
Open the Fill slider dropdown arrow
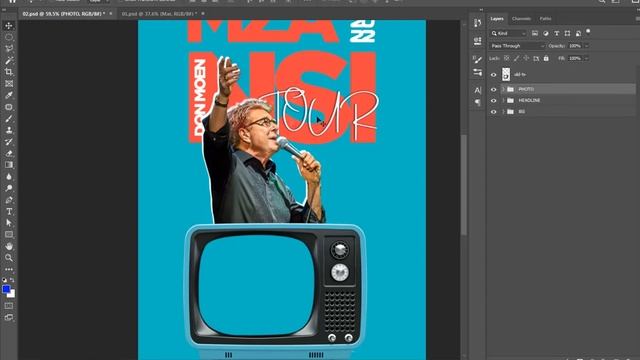click(587, 58)
